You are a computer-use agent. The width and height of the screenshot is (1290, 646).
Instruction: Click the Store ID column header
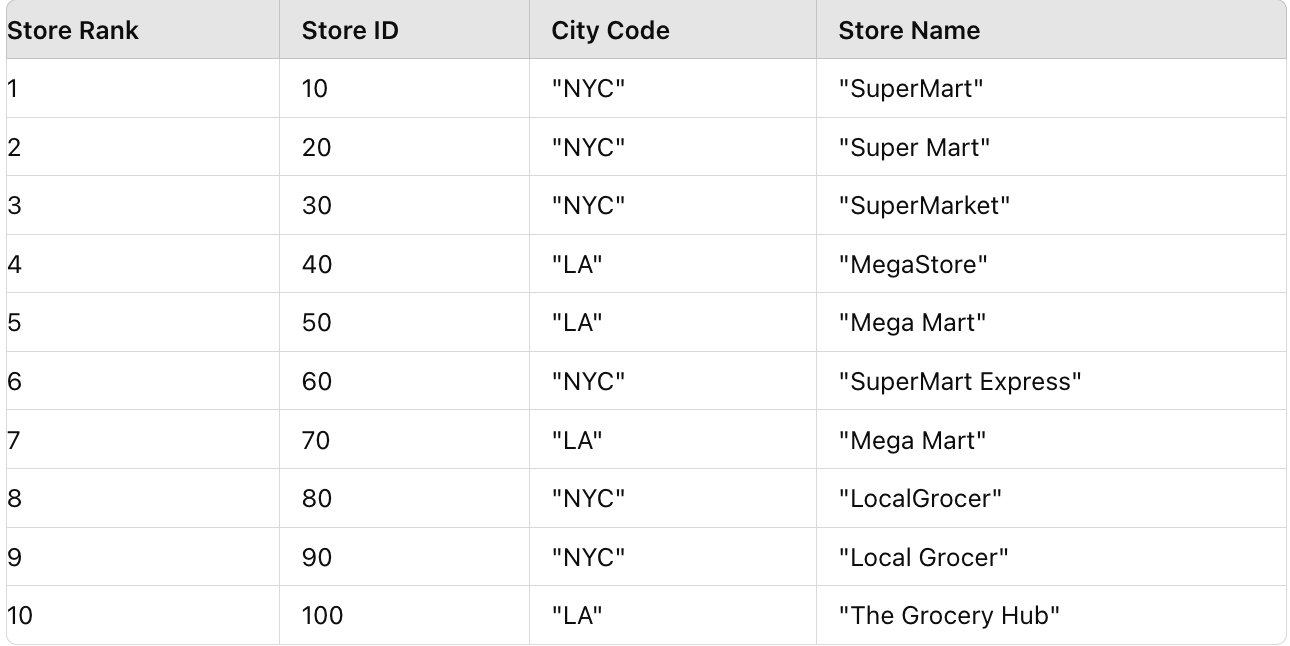tap(350, 30)
